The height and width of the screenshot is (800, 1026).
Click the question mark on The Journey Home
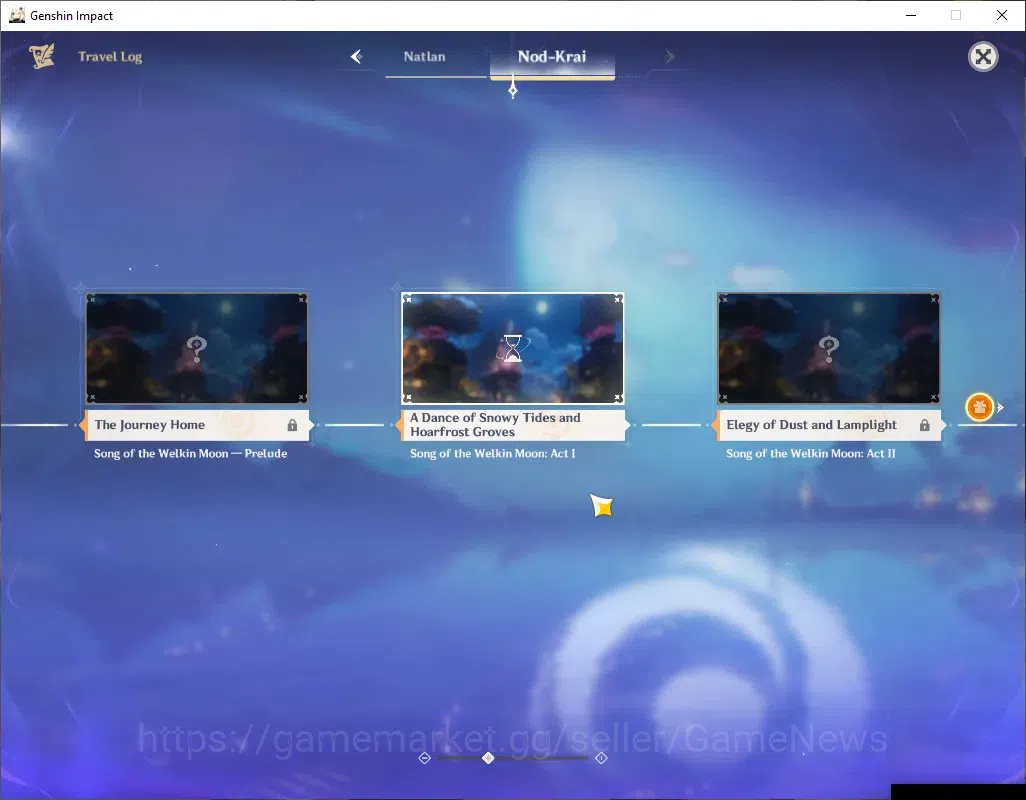pyautogui.click(x=196, y=349)
